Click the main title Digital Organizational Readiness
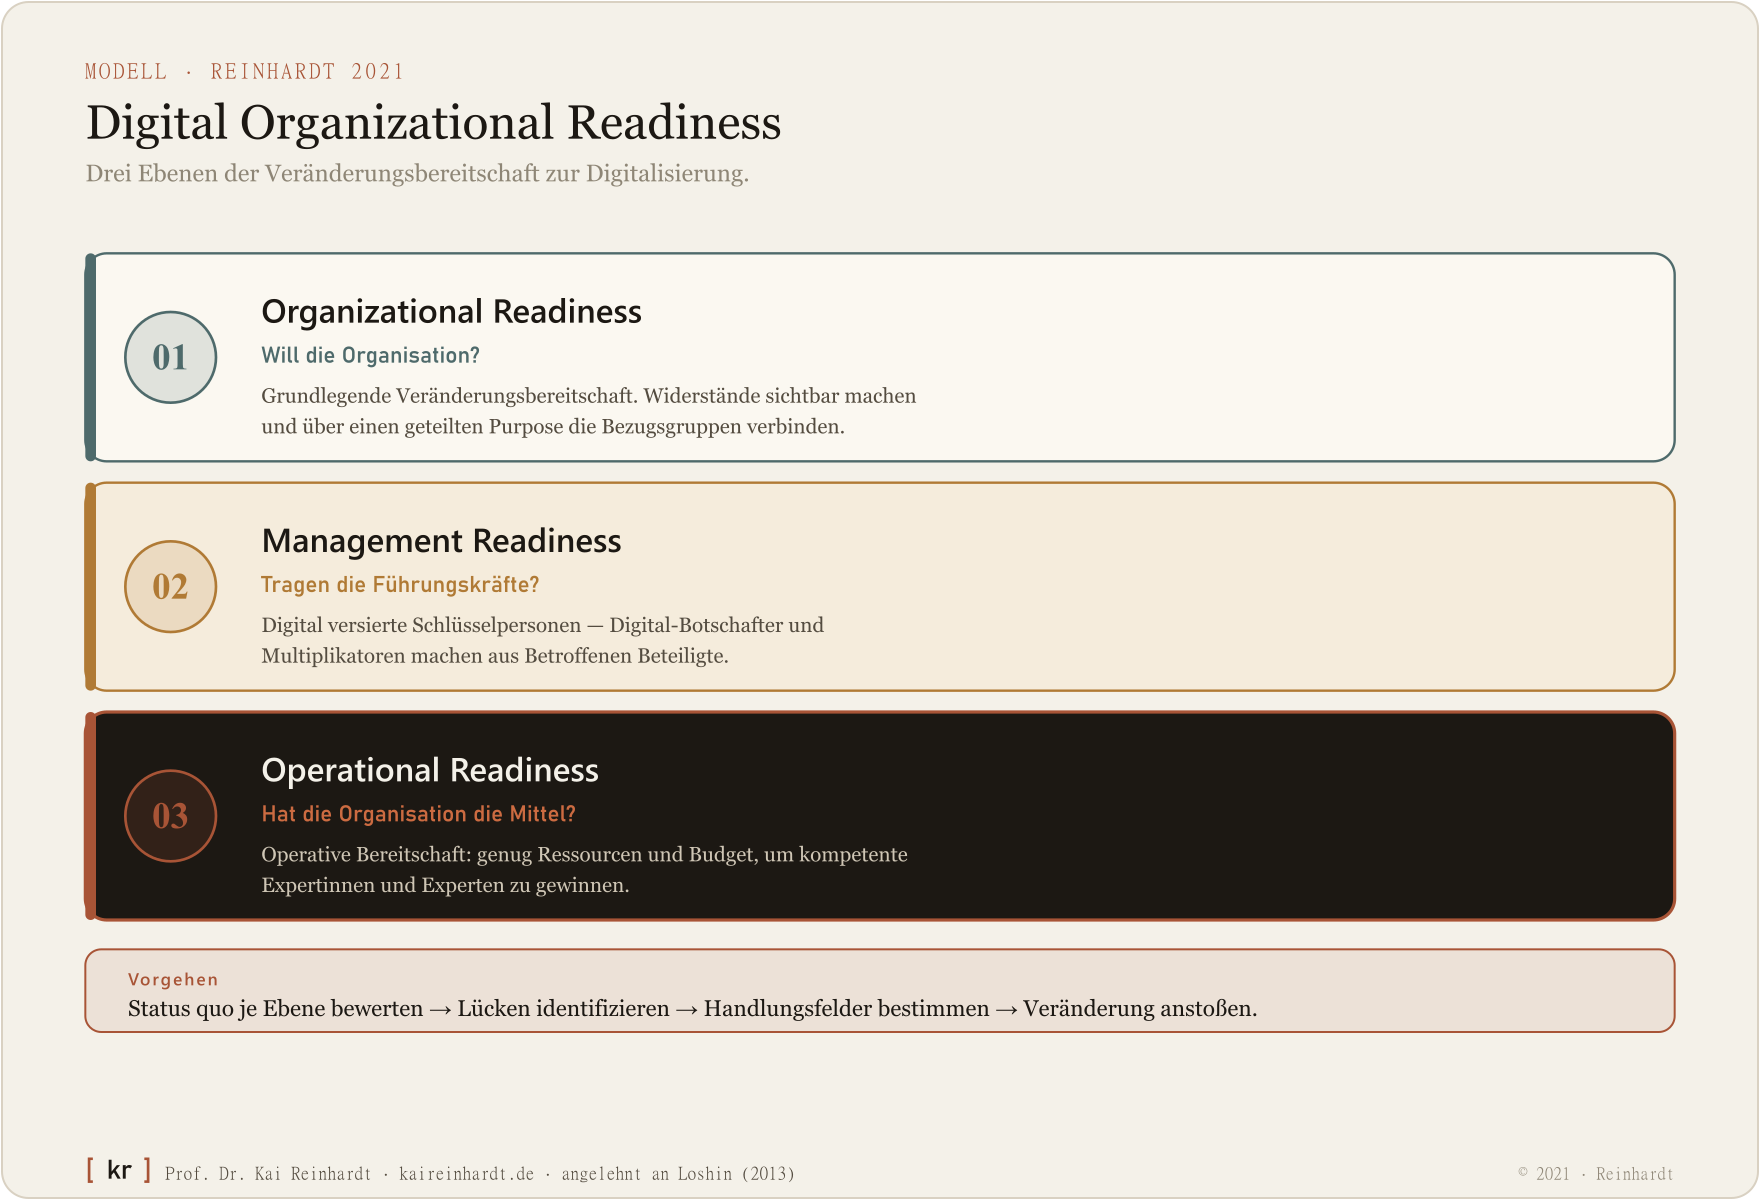The height and width of the screenshot is (1200, 1760). coord(434,123)
